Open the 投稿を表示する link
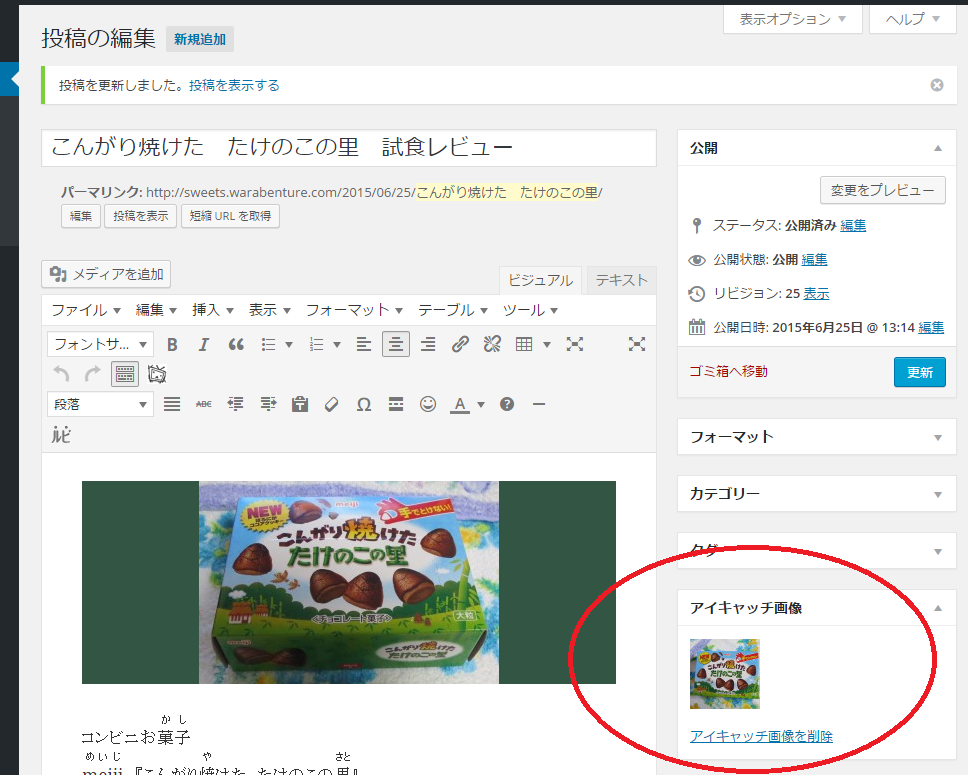 click(x=234, y=85)
